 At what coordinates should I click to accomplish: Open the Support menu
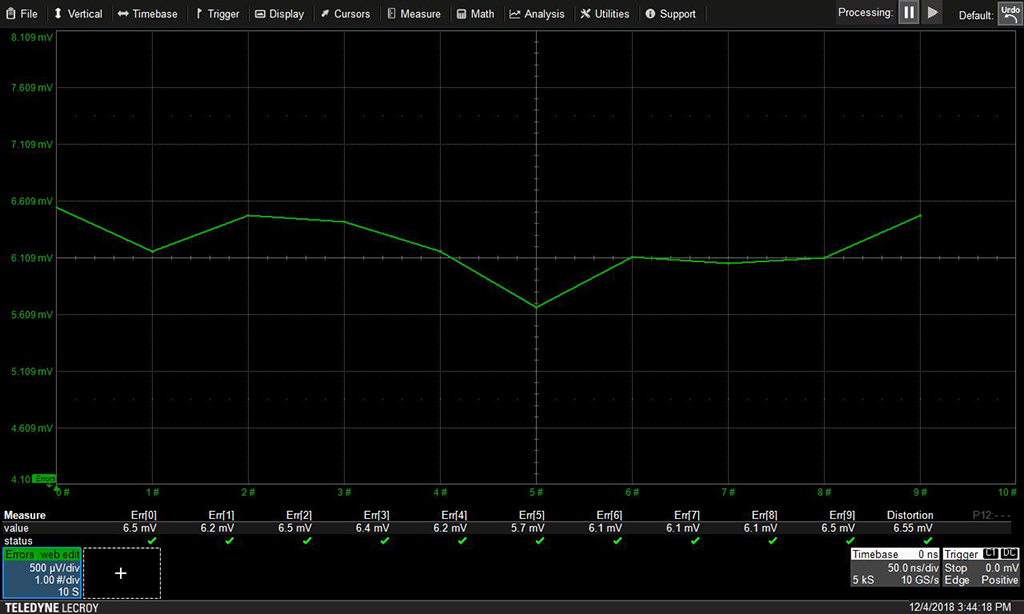coord(670,14)
